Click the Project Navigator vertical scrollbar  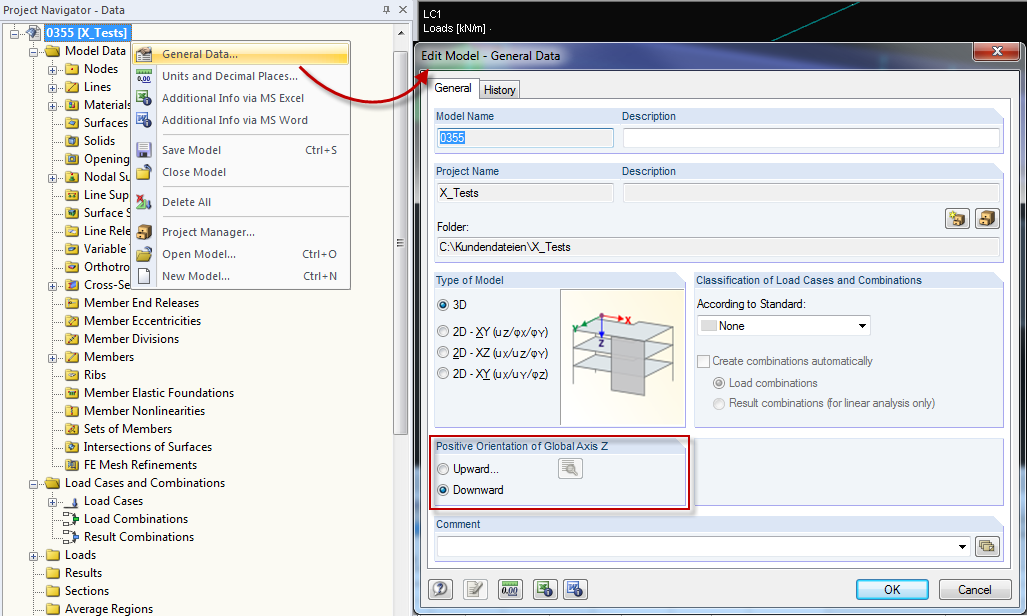(x=400, y=242)
